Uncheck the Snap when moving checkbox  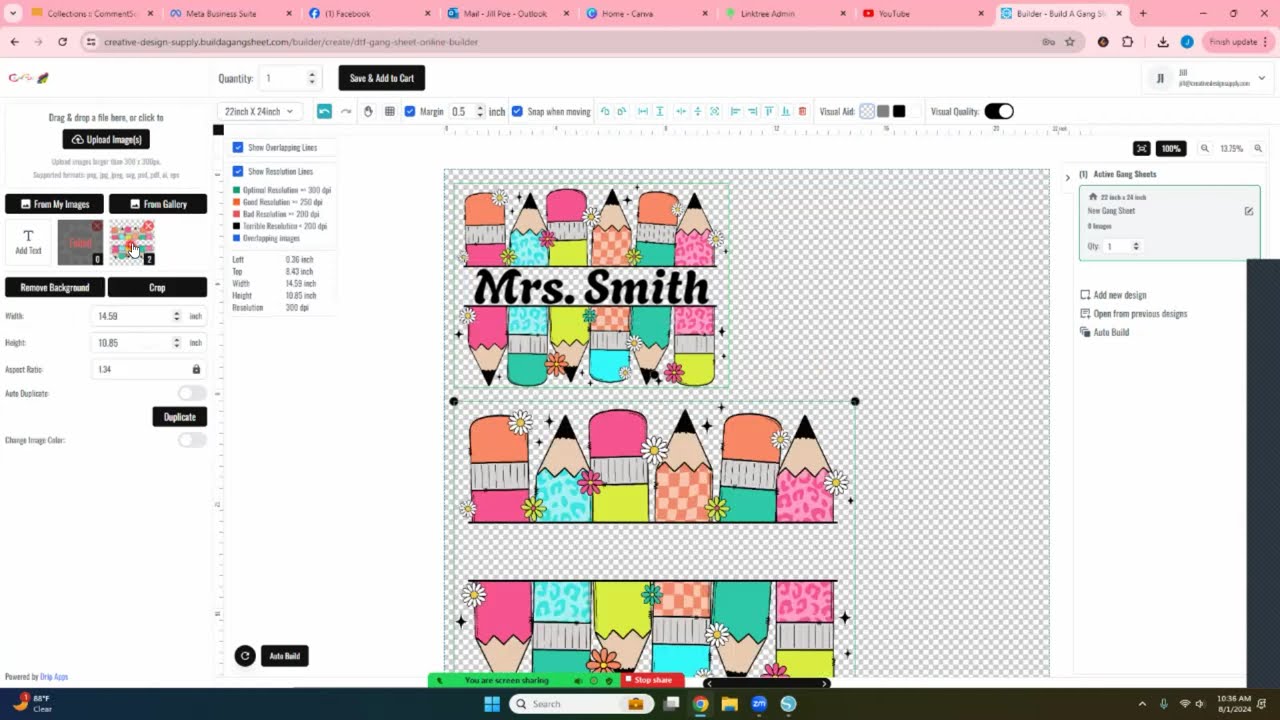coord(517,111)
